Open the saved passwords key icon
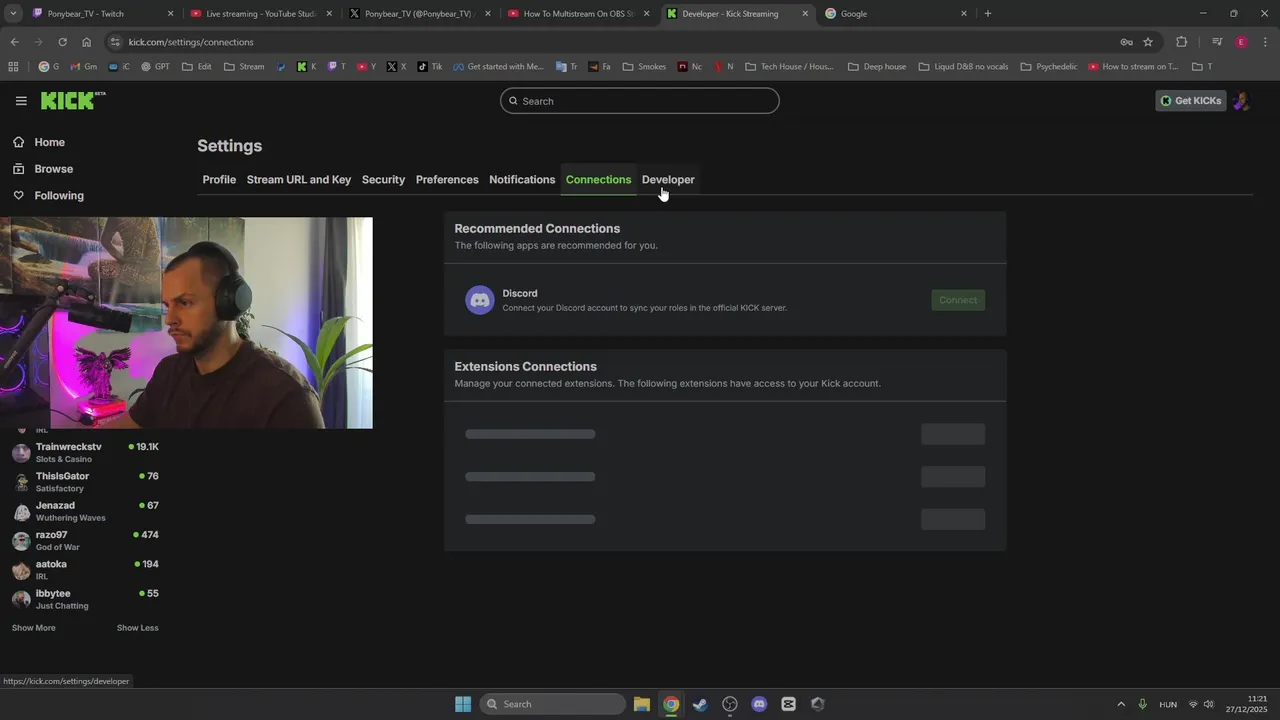The height and width of the screenshot is (720, 1280). pyautogui.click(x=1126, y=42)
